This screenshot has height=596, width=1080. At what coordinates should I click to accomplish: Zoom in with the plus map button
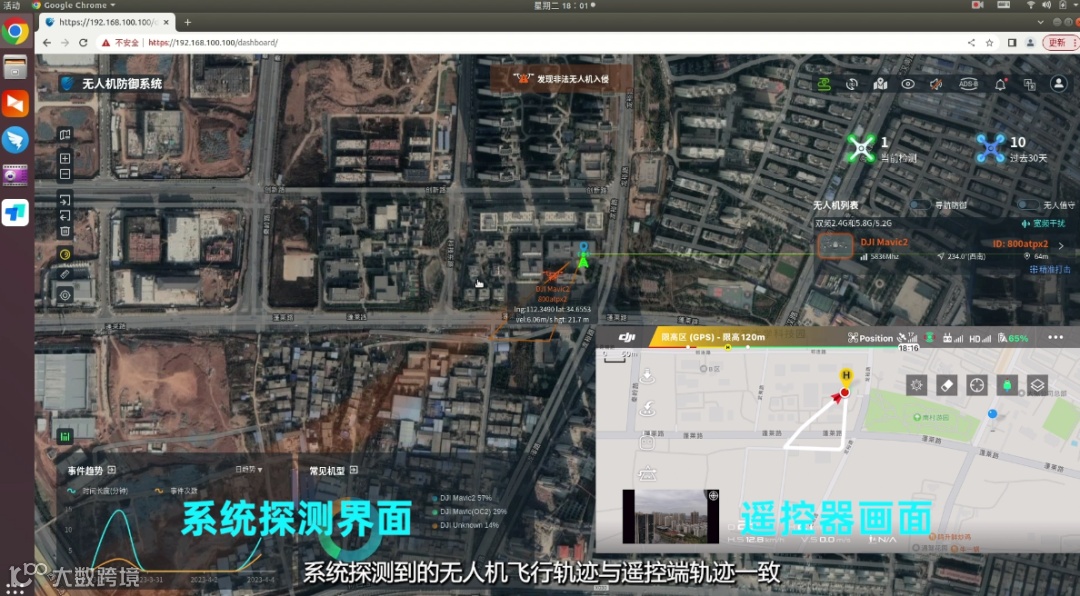point(65,158)
